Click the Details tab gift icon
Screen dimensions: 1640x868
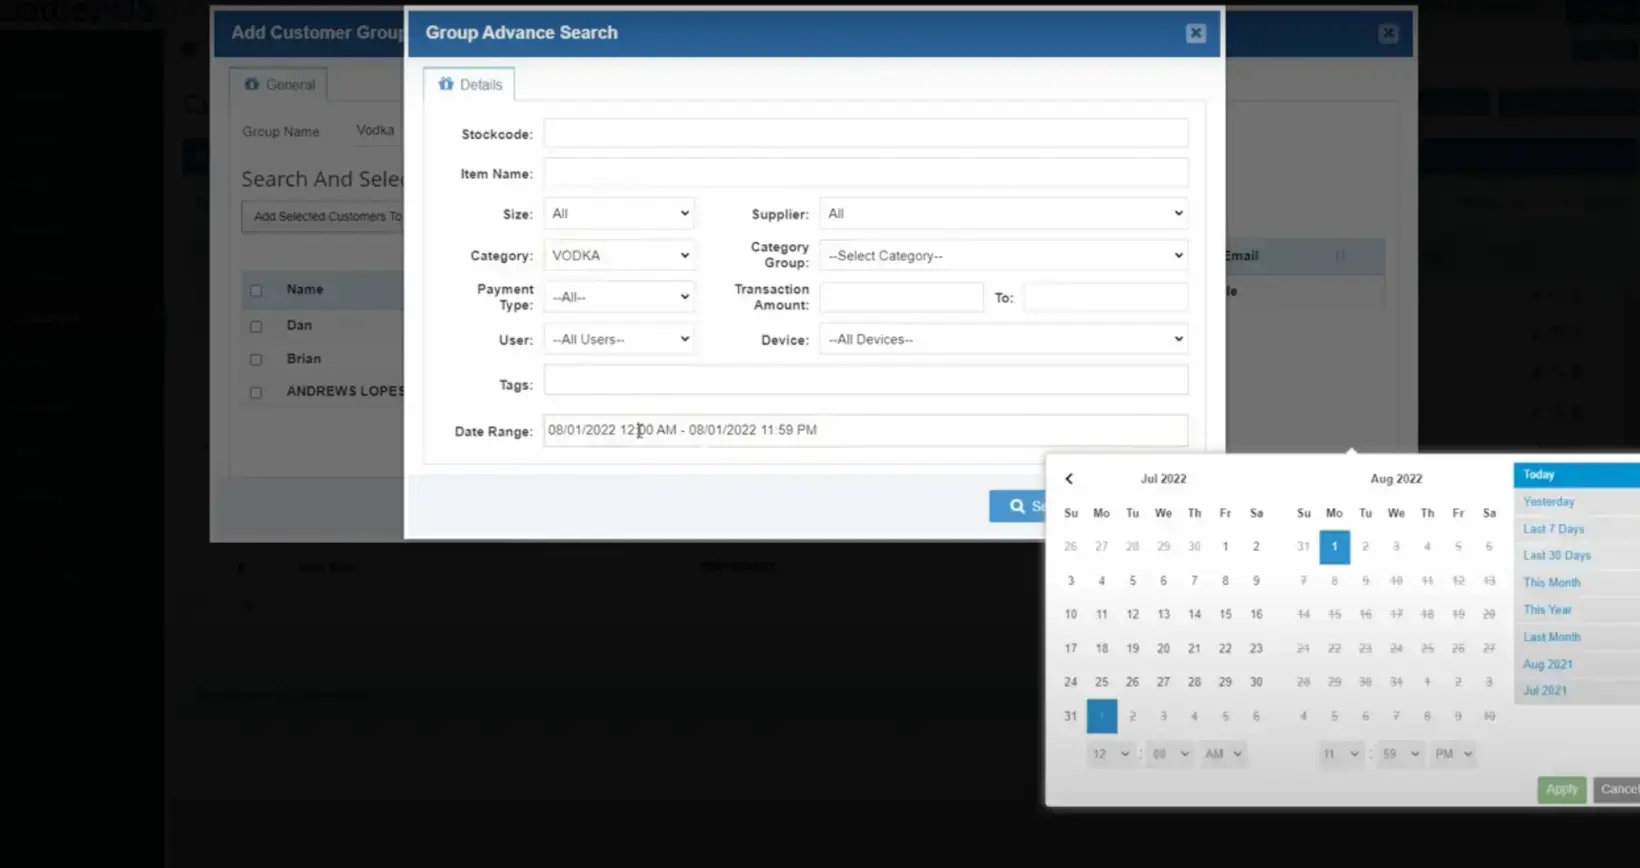(x=446, y=84)
